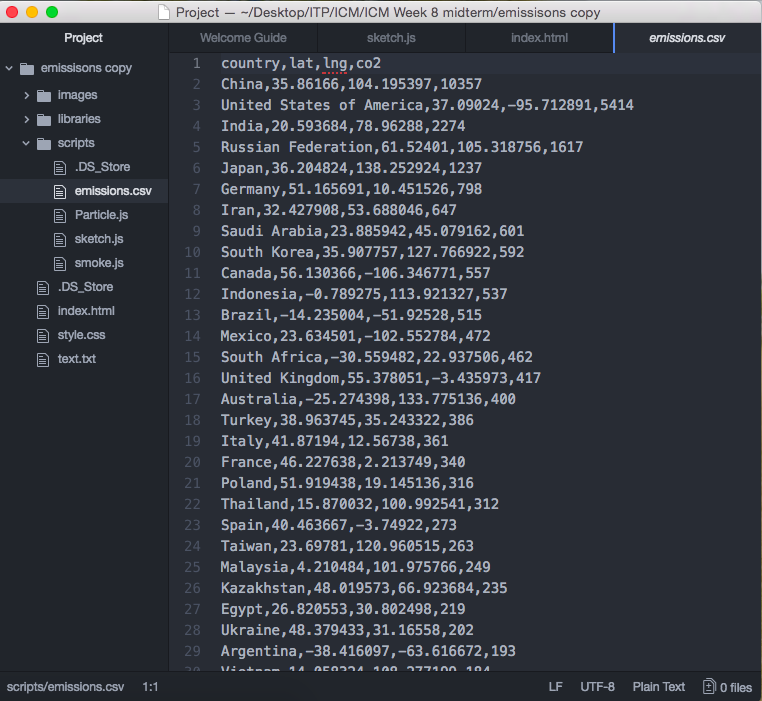This screenshot has height=701, width=762.
Task: Expand the libraries folder chevron
Action: (x=27, y=119)
